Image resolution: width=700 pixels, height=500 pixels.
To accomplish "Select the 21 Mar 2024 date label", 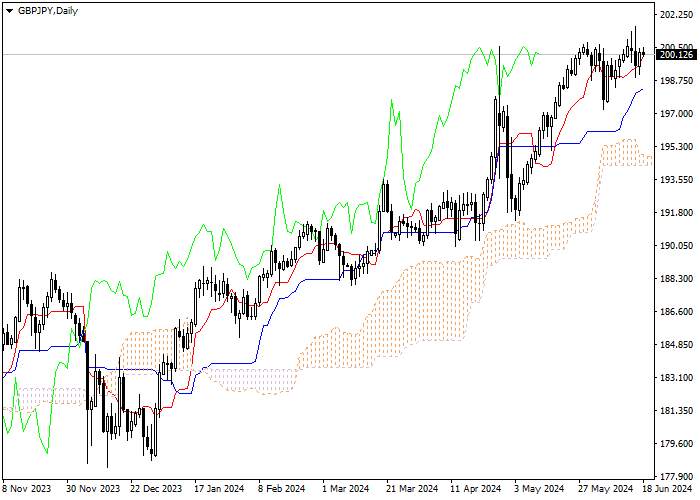I will coord(412,488).
